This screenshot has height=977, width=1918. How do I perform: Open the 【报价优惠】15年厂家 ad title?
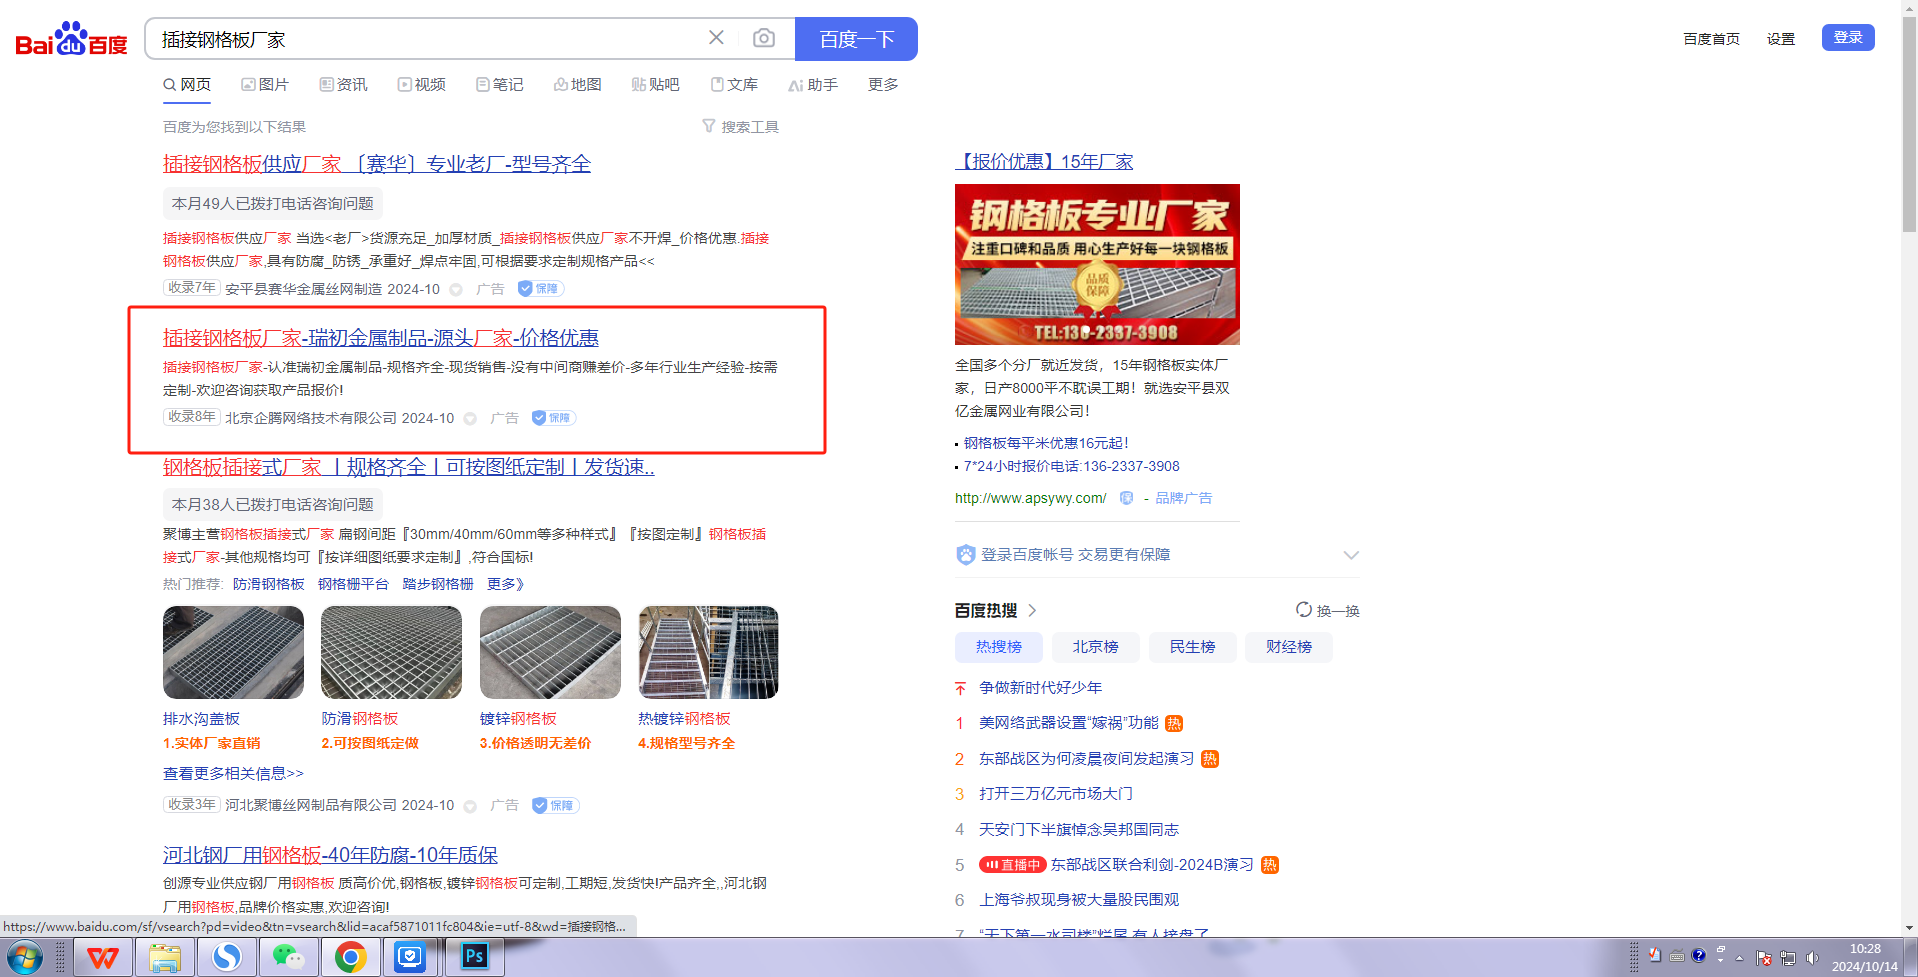[1044, 162]
